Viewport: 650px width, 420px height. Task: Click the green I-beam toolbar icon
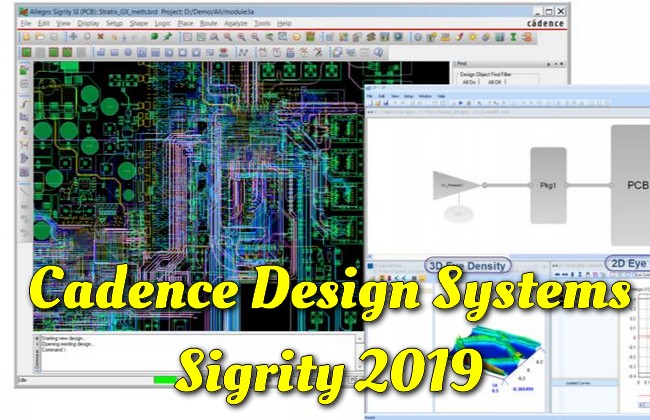513,37
